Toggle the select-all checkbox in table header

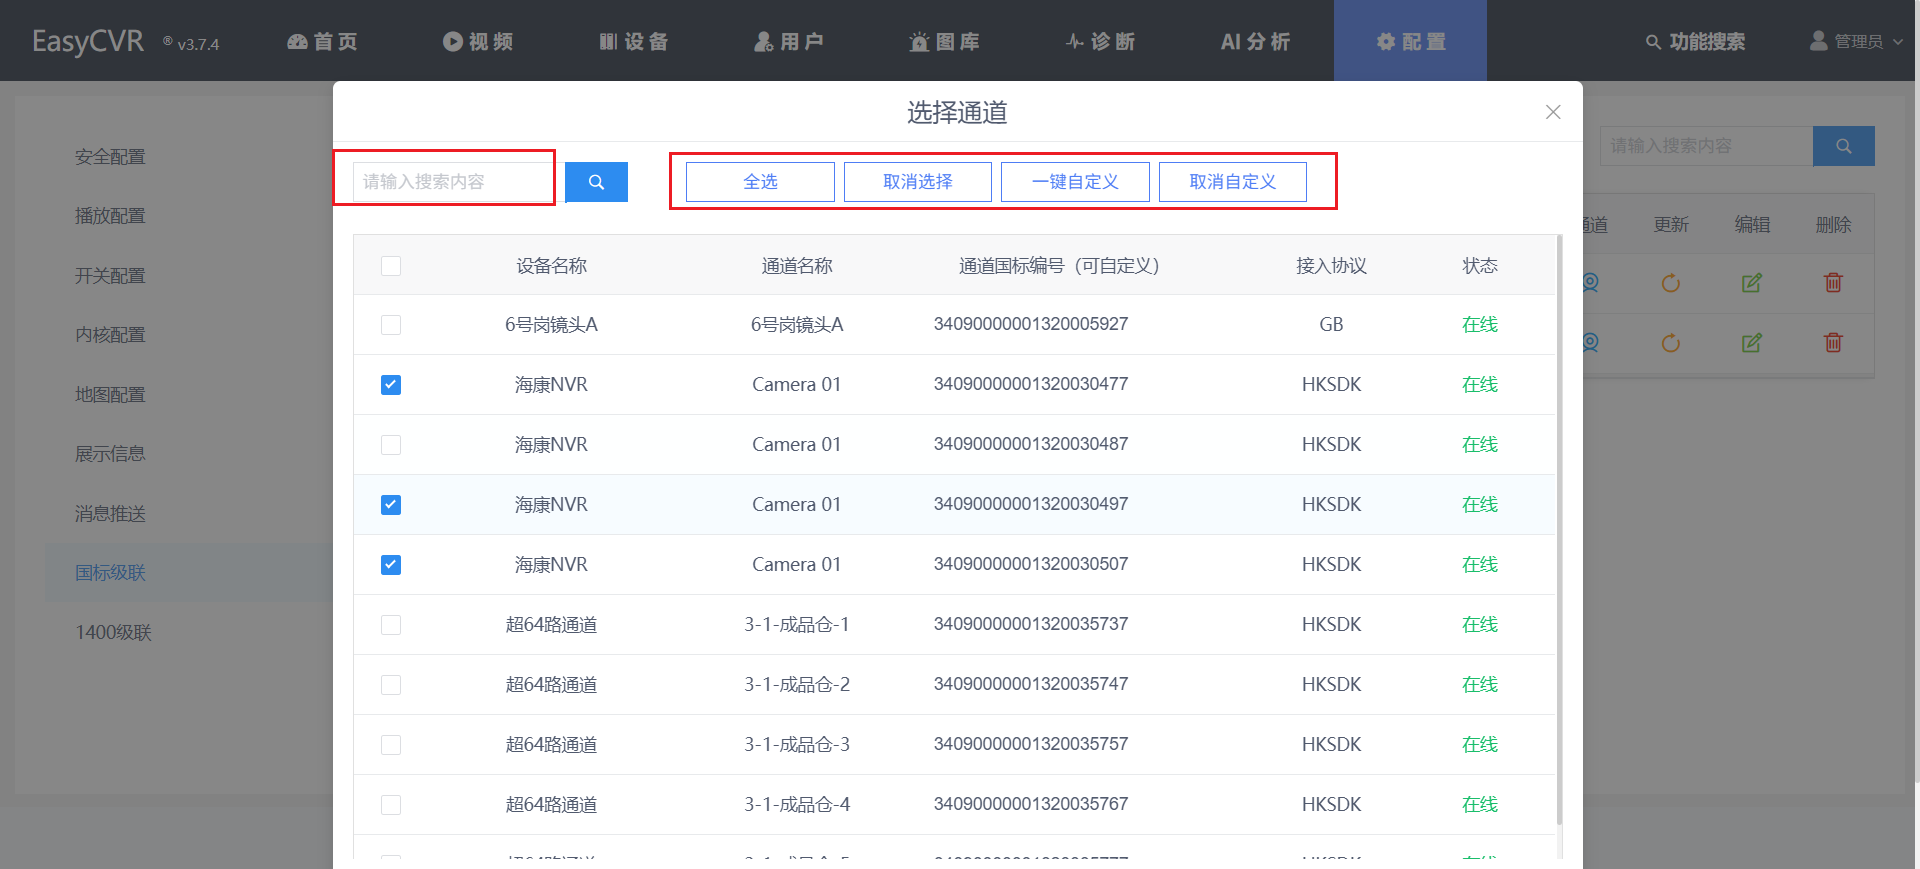tap(391, 266)
